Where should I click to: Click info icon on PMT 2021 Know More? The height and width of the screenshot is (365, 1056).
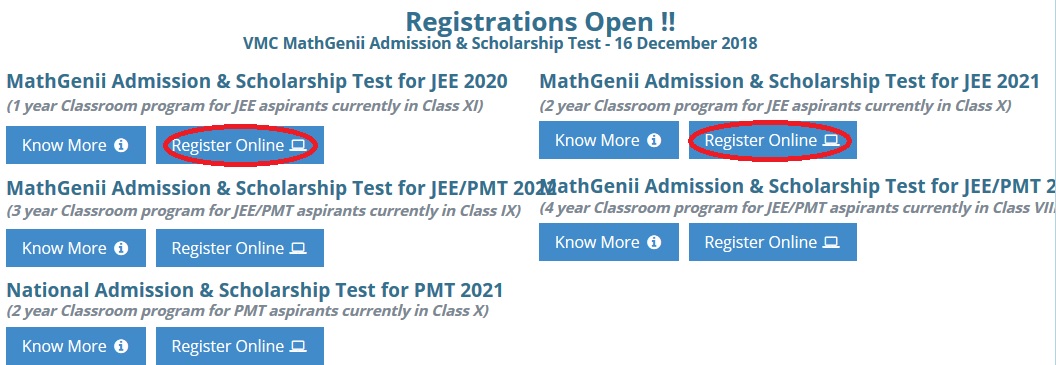tap(121, 347)
